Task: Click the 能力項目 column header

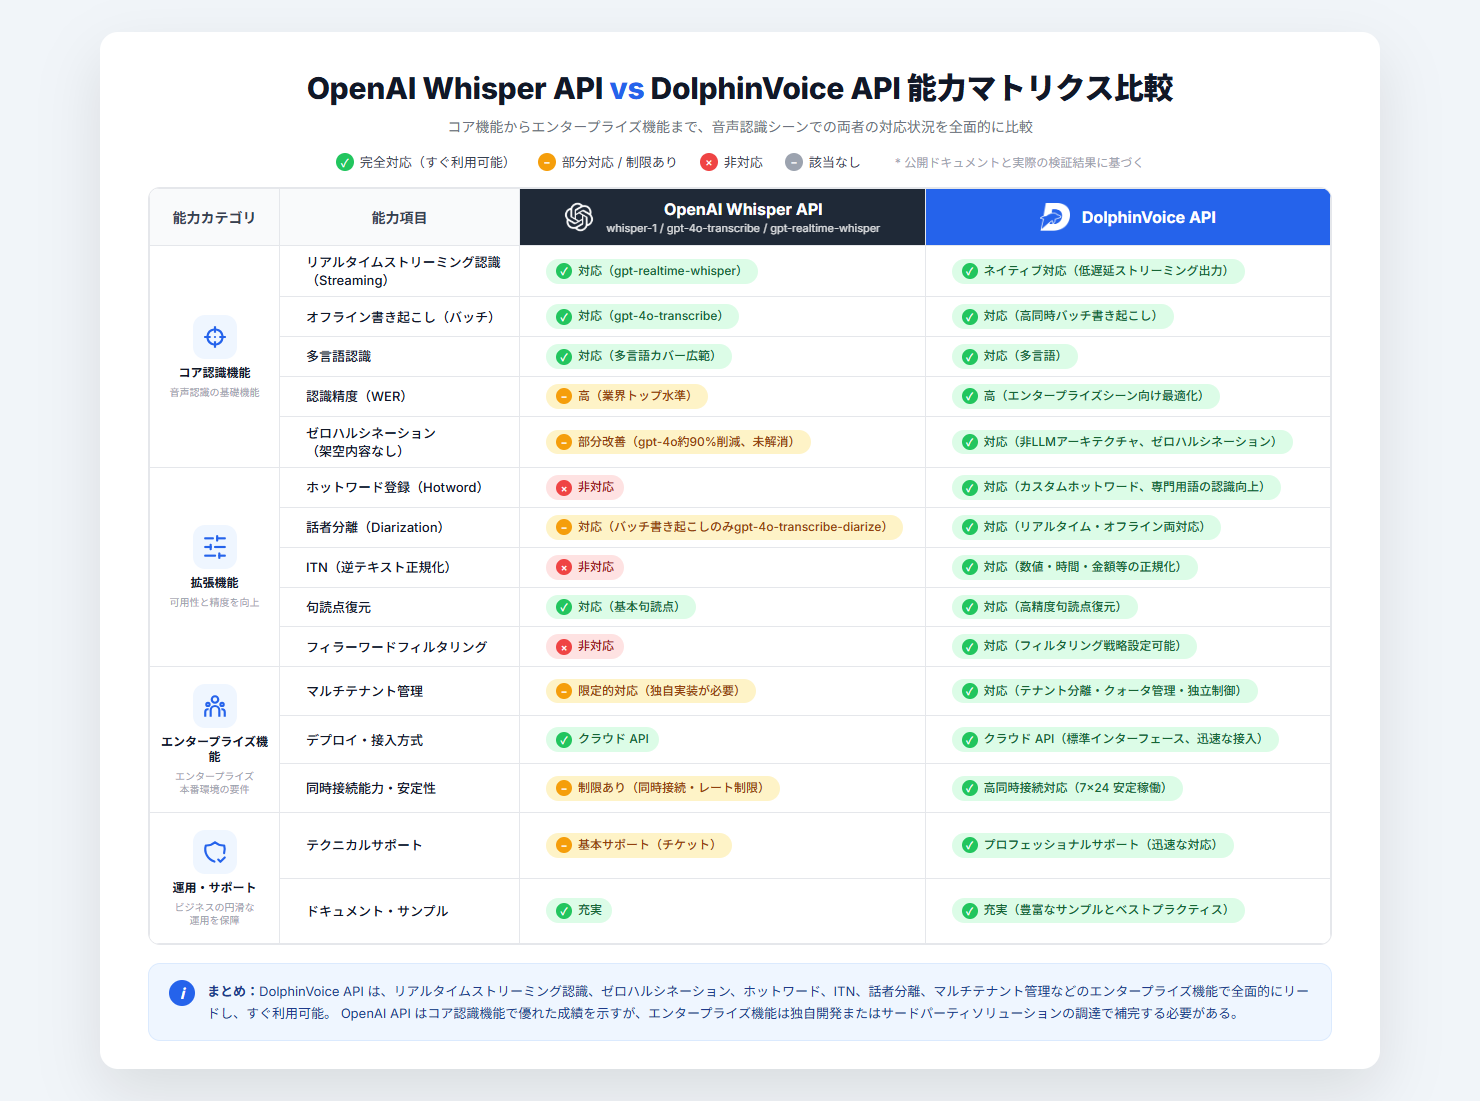Action: pyautogui.click(x=399, y=217)
